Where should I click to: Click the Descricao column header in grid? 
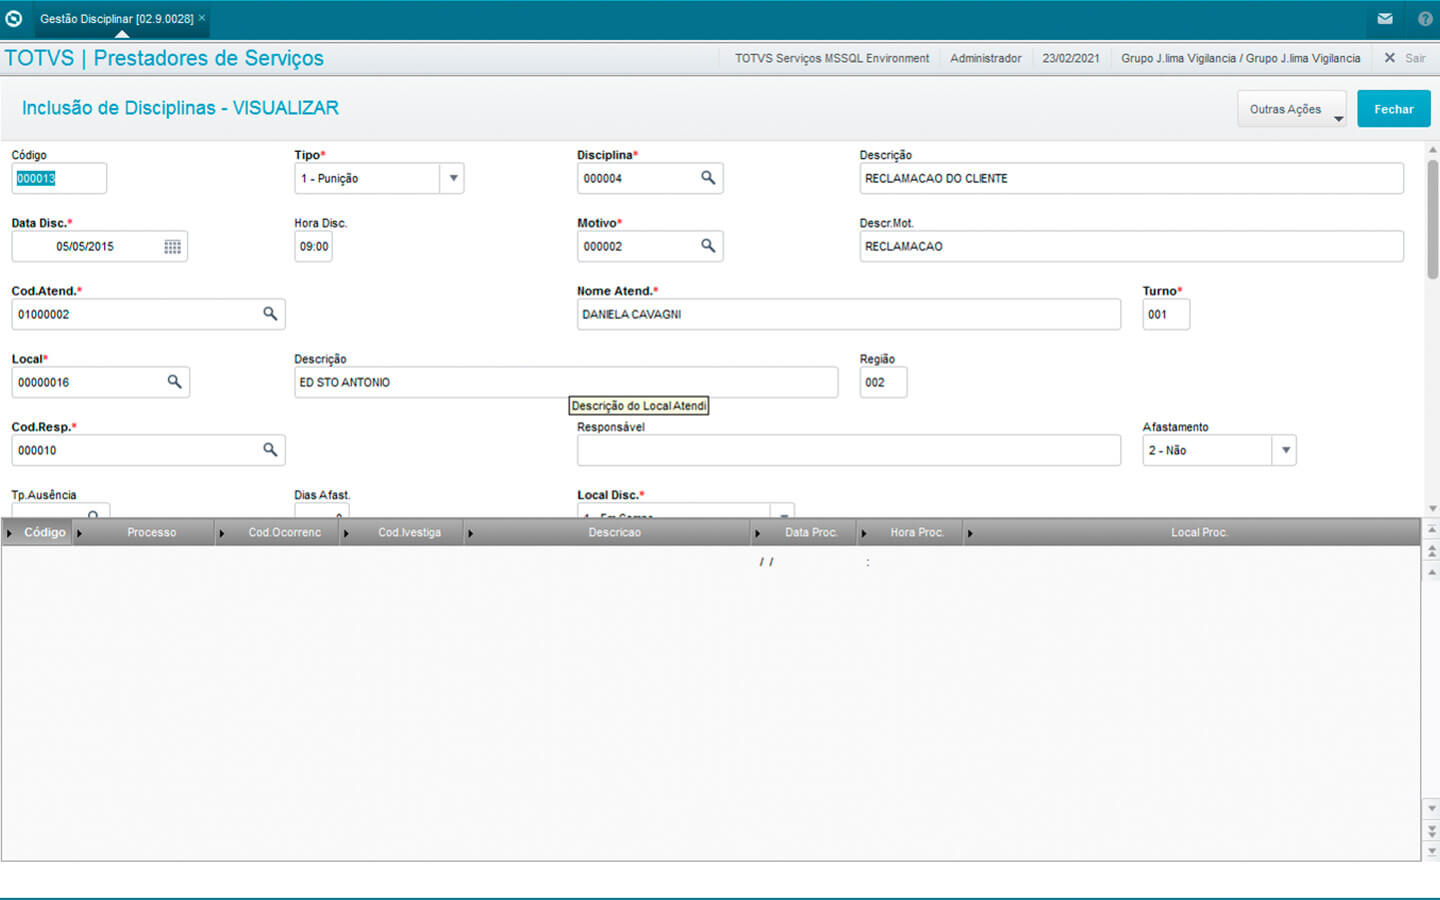tap(614, 532)
